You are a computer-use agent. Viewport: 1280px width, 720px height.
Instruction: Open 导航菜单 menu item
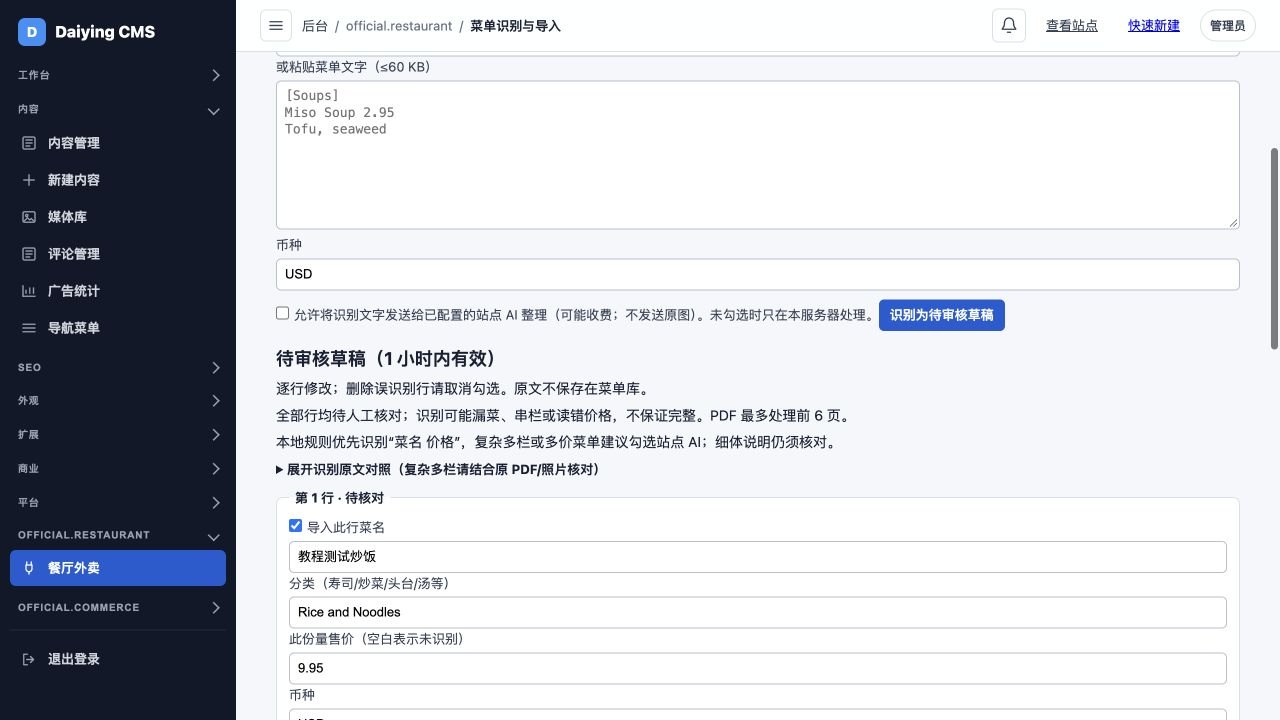118,328
